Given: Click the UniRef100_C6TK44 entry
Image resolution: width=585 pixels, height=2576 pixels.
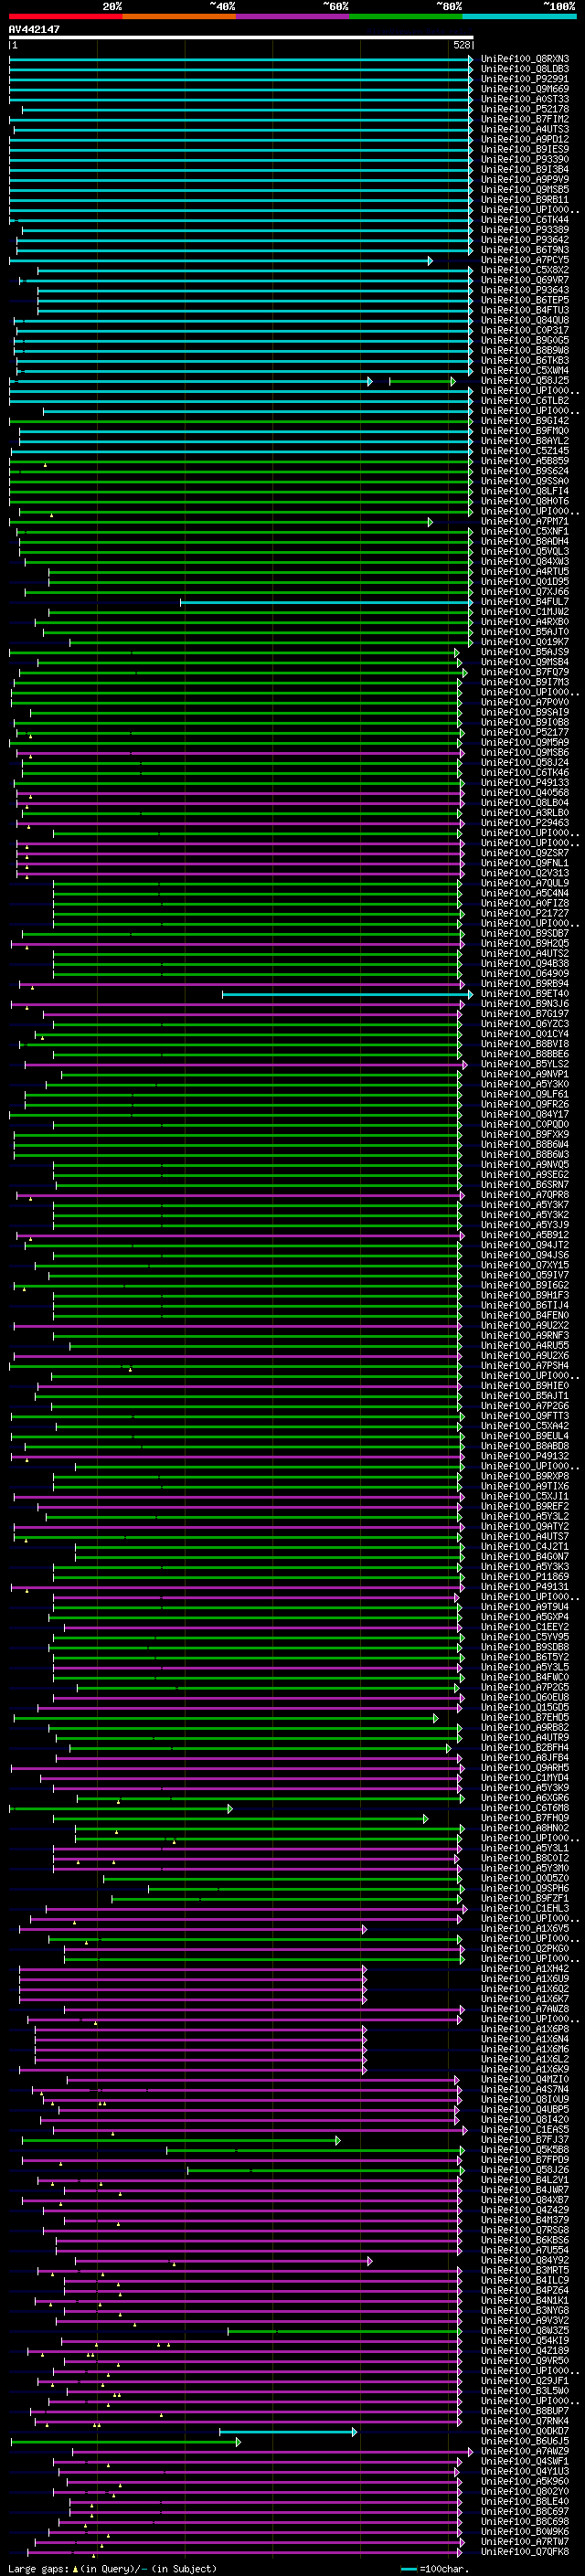Looking at the screenshot, I should pos(525,220).
